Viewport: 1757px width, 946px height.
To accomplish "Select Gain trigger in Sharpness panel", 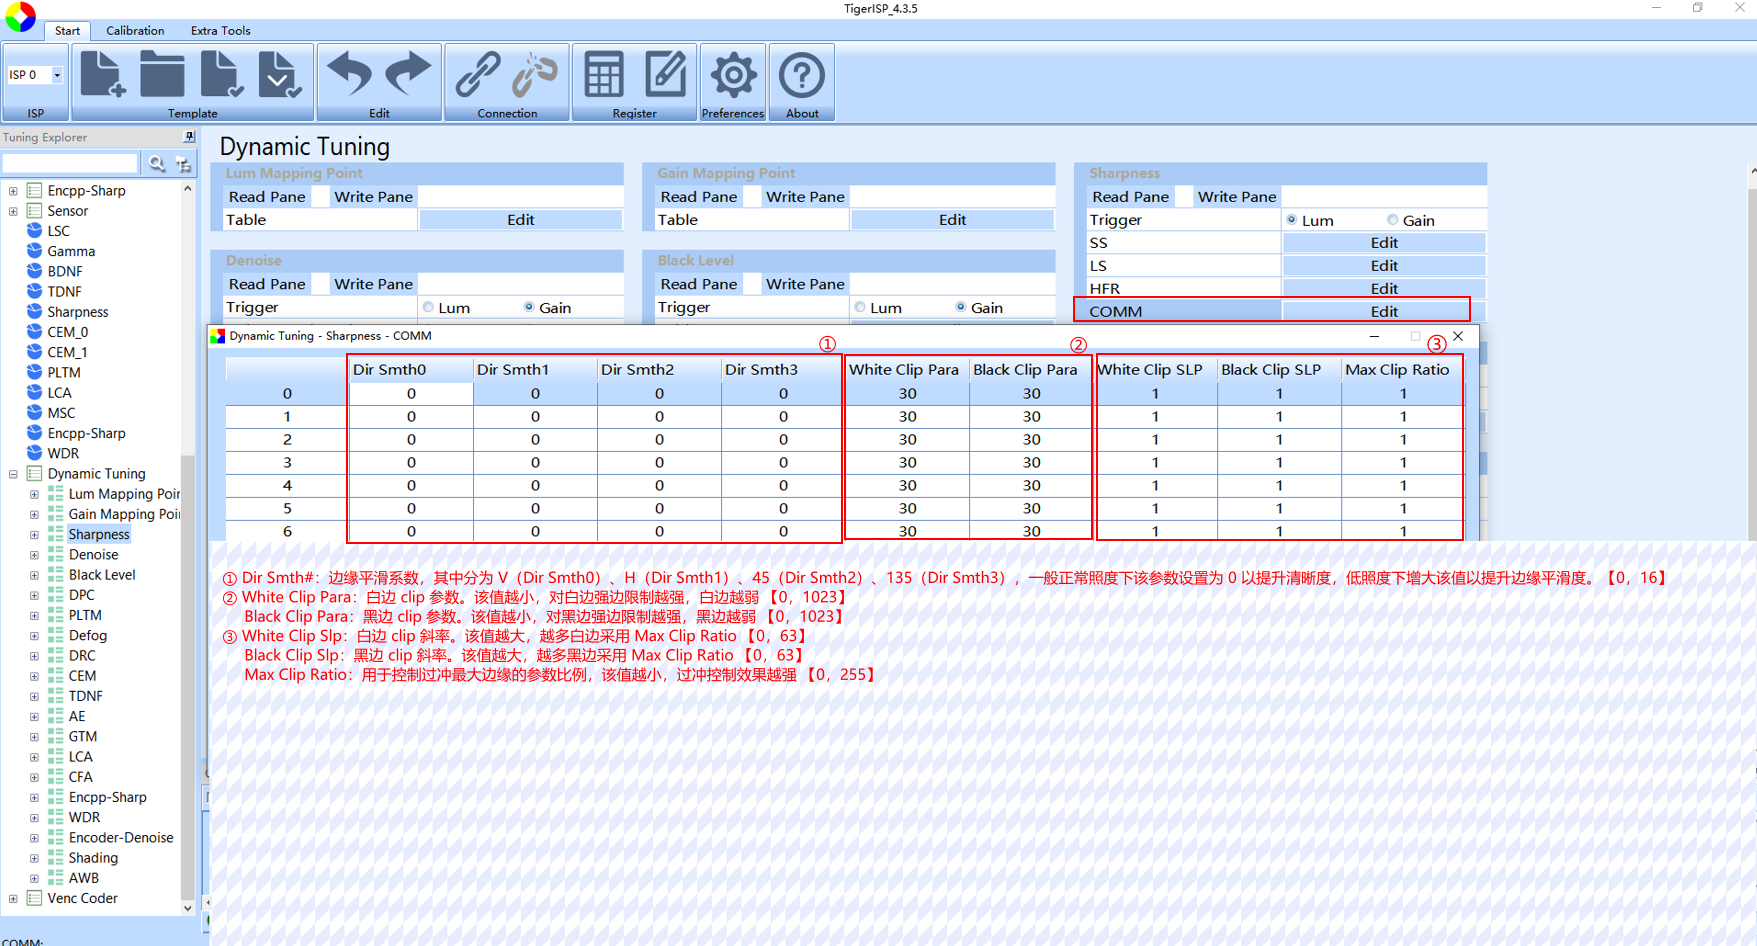I will 1392,220.
